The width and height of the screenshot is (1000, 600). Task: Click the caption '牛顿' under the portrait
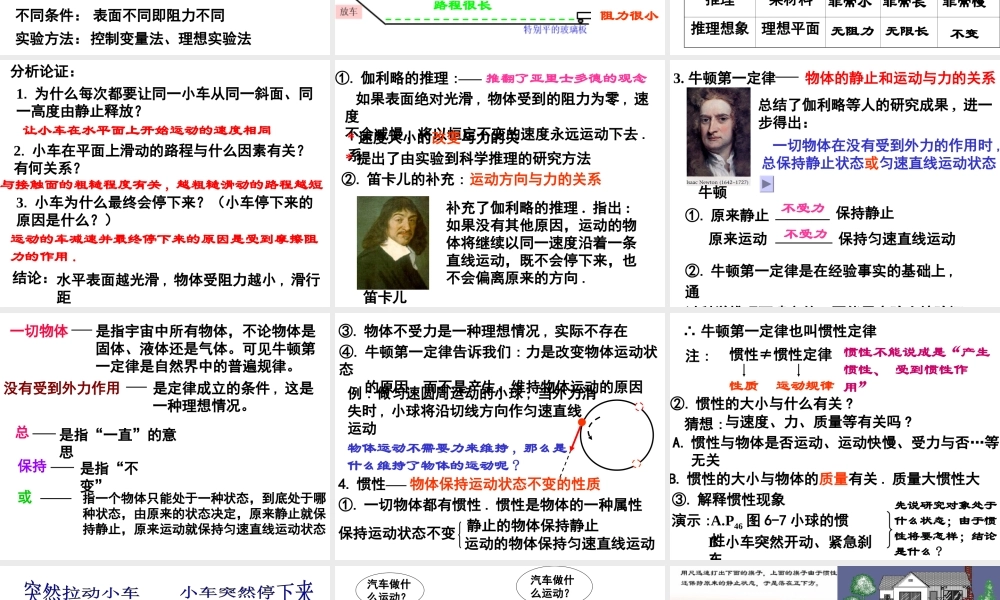click(712, 192)
